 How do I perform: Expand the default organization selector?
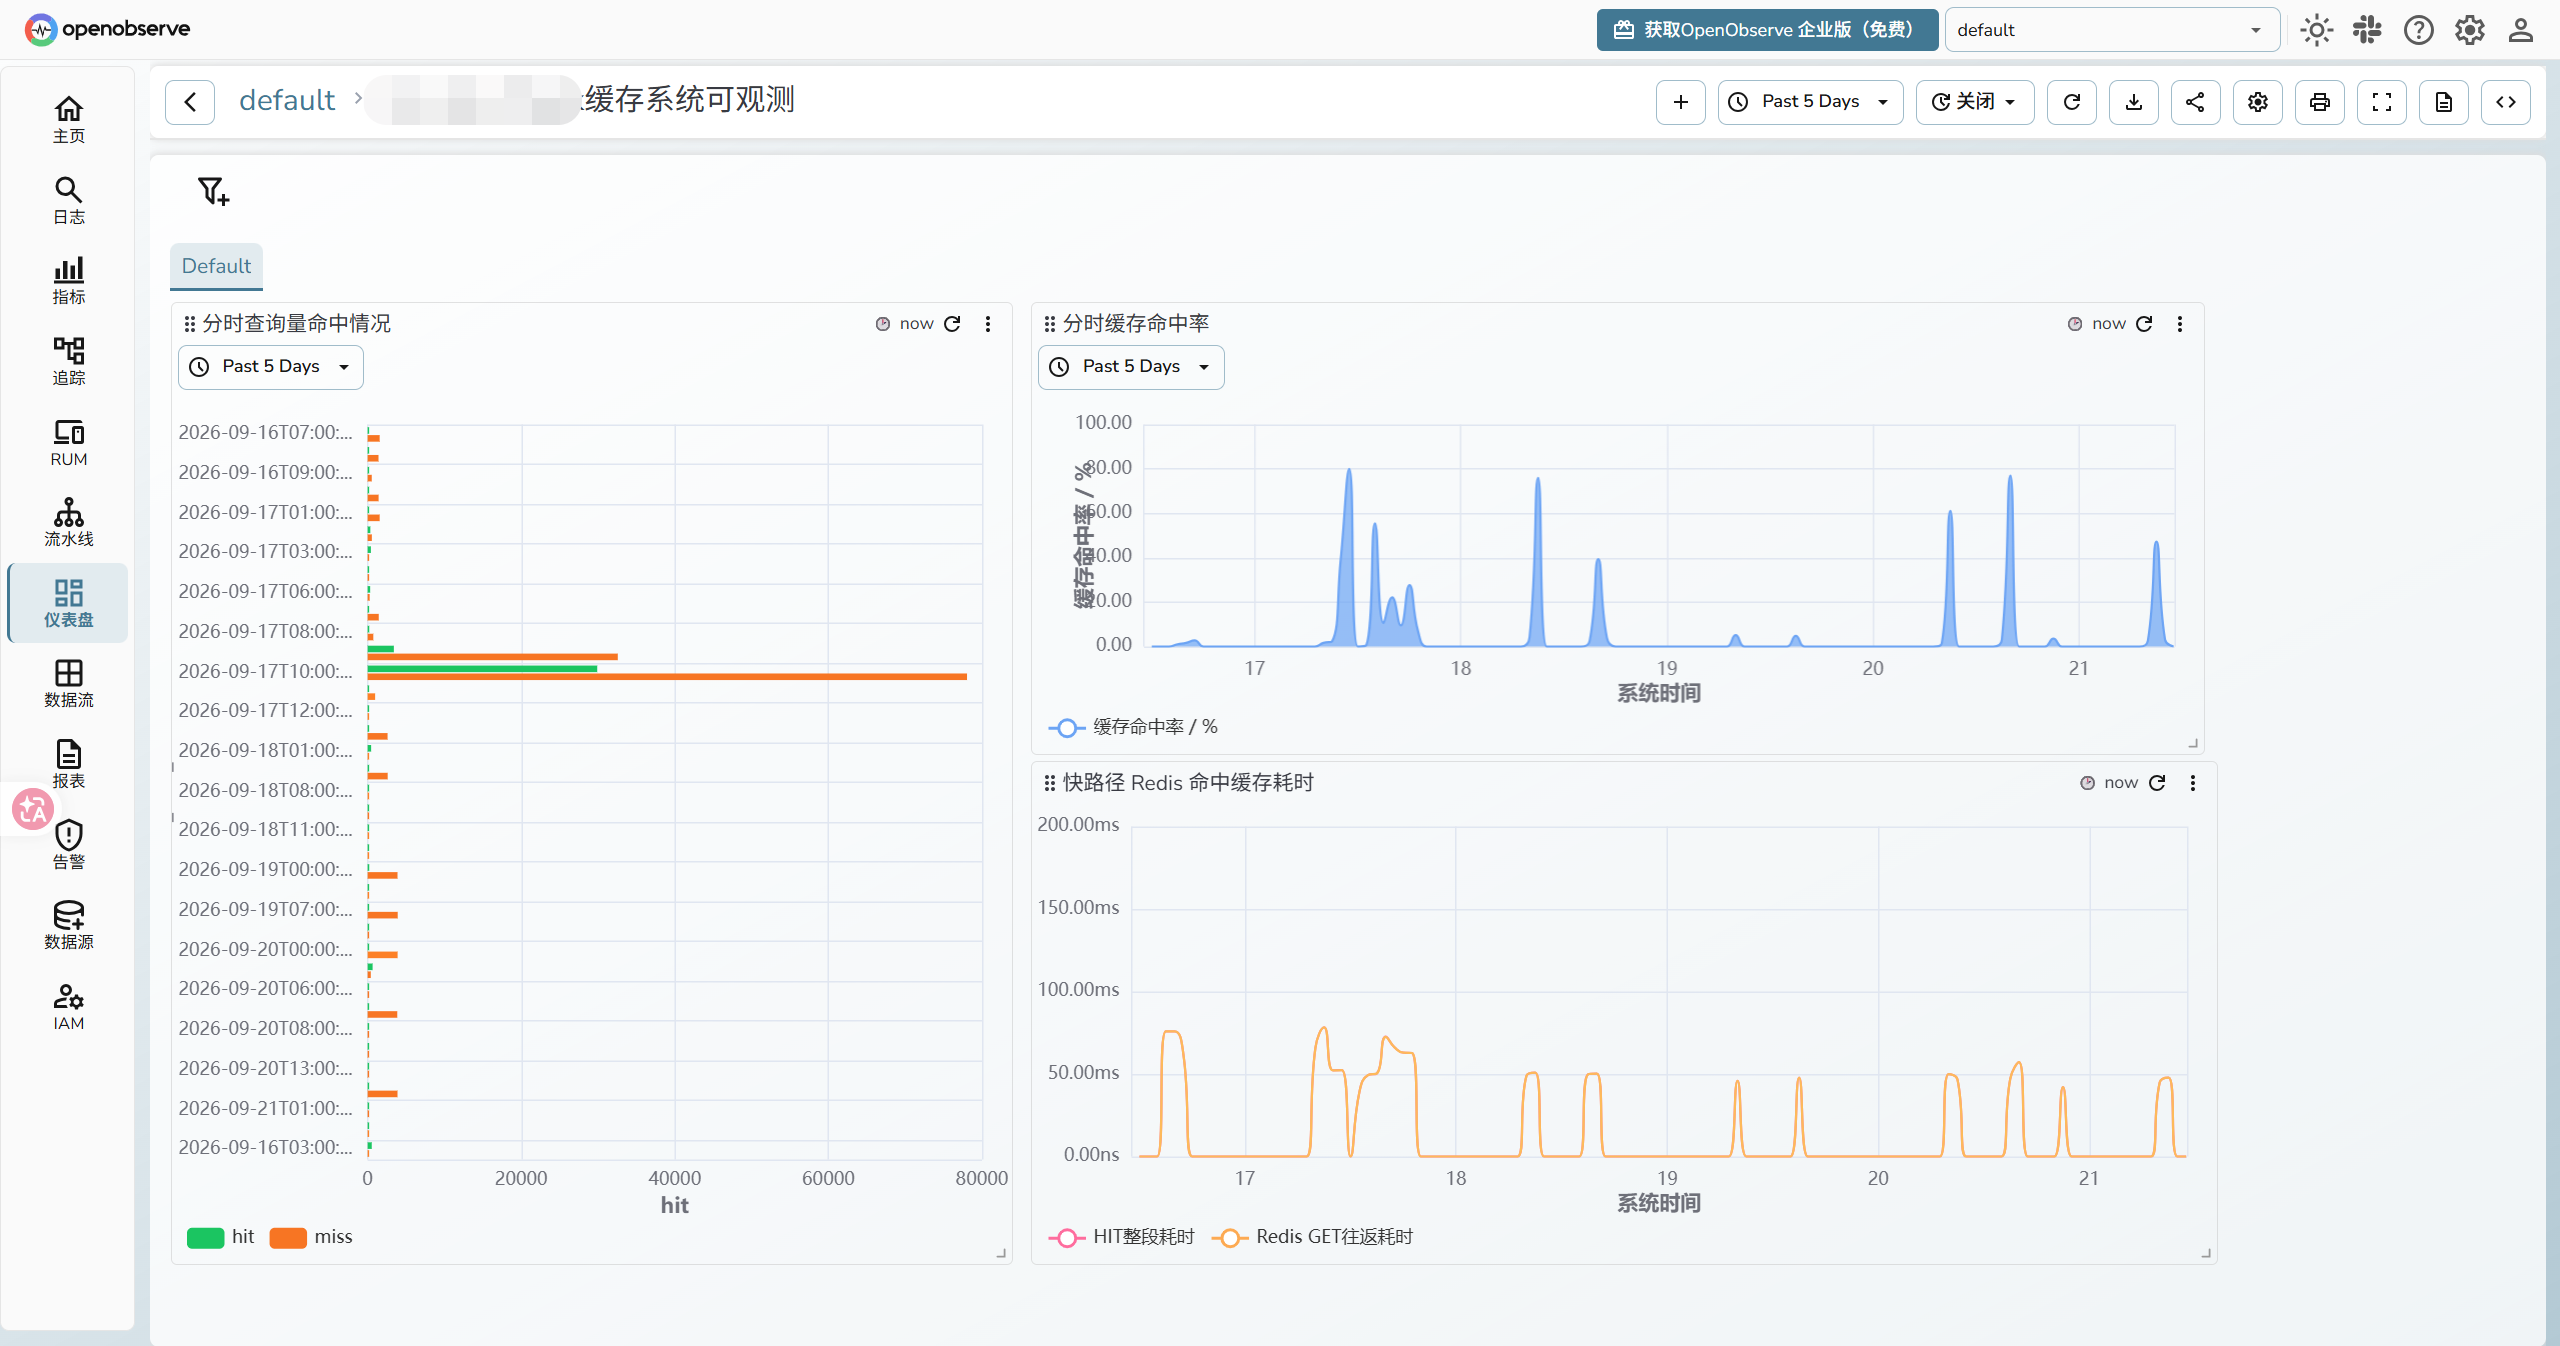tap(2112, 30)
